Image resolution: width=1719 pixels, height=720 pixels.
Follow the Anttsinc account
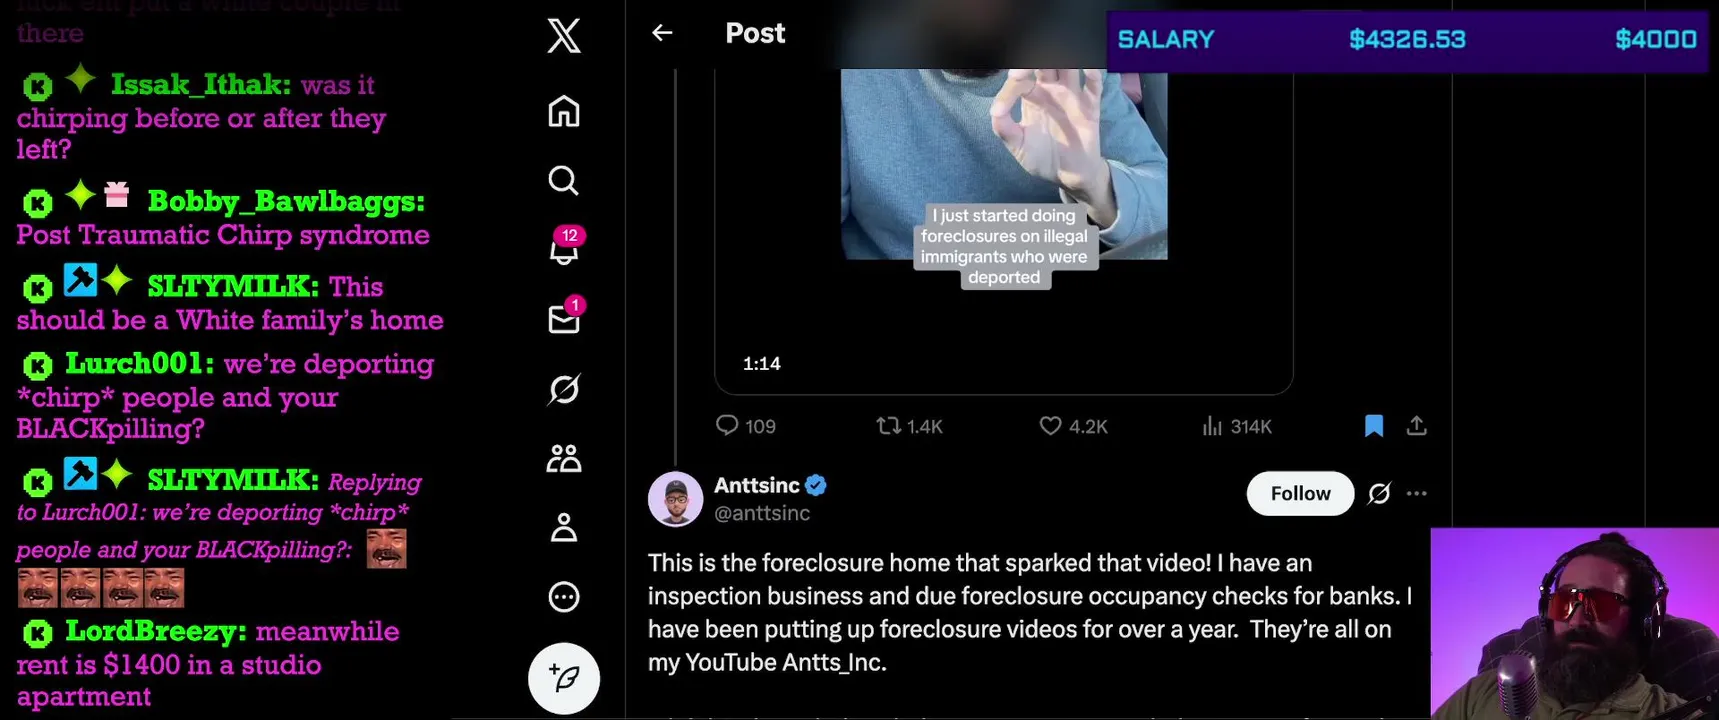click(1300, 493)
